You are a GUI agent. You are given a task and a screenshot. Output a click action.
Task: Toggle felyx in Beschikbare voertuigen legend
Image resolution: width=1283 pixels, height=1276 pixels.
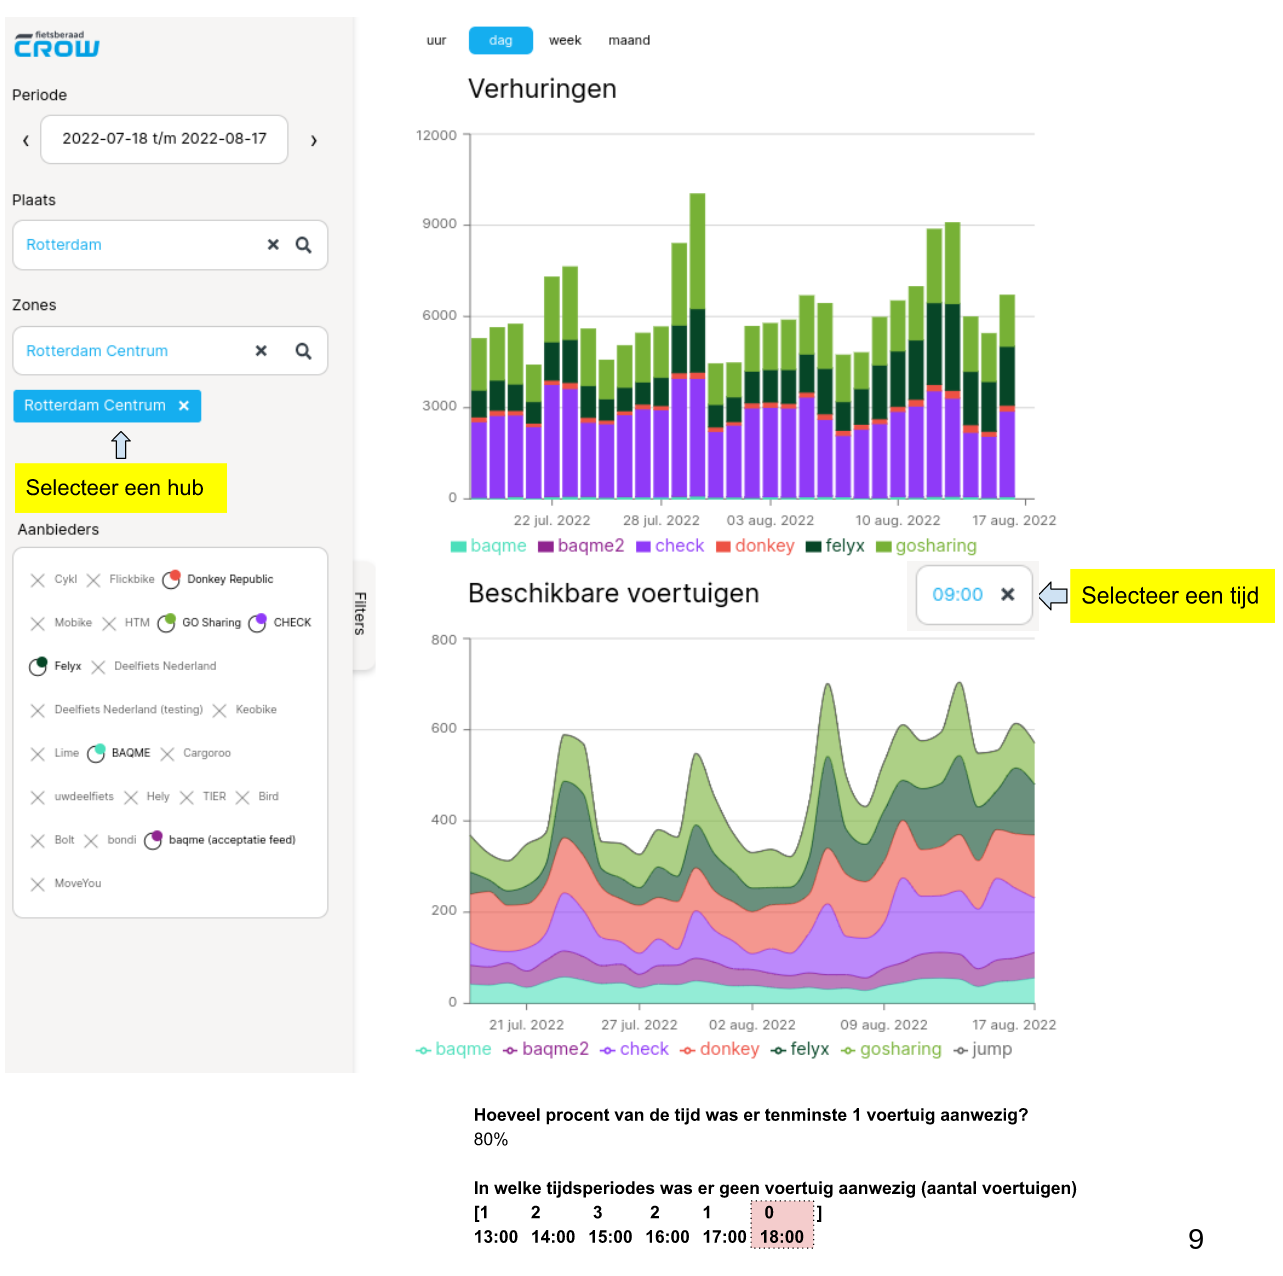(x=800, y=1049)
